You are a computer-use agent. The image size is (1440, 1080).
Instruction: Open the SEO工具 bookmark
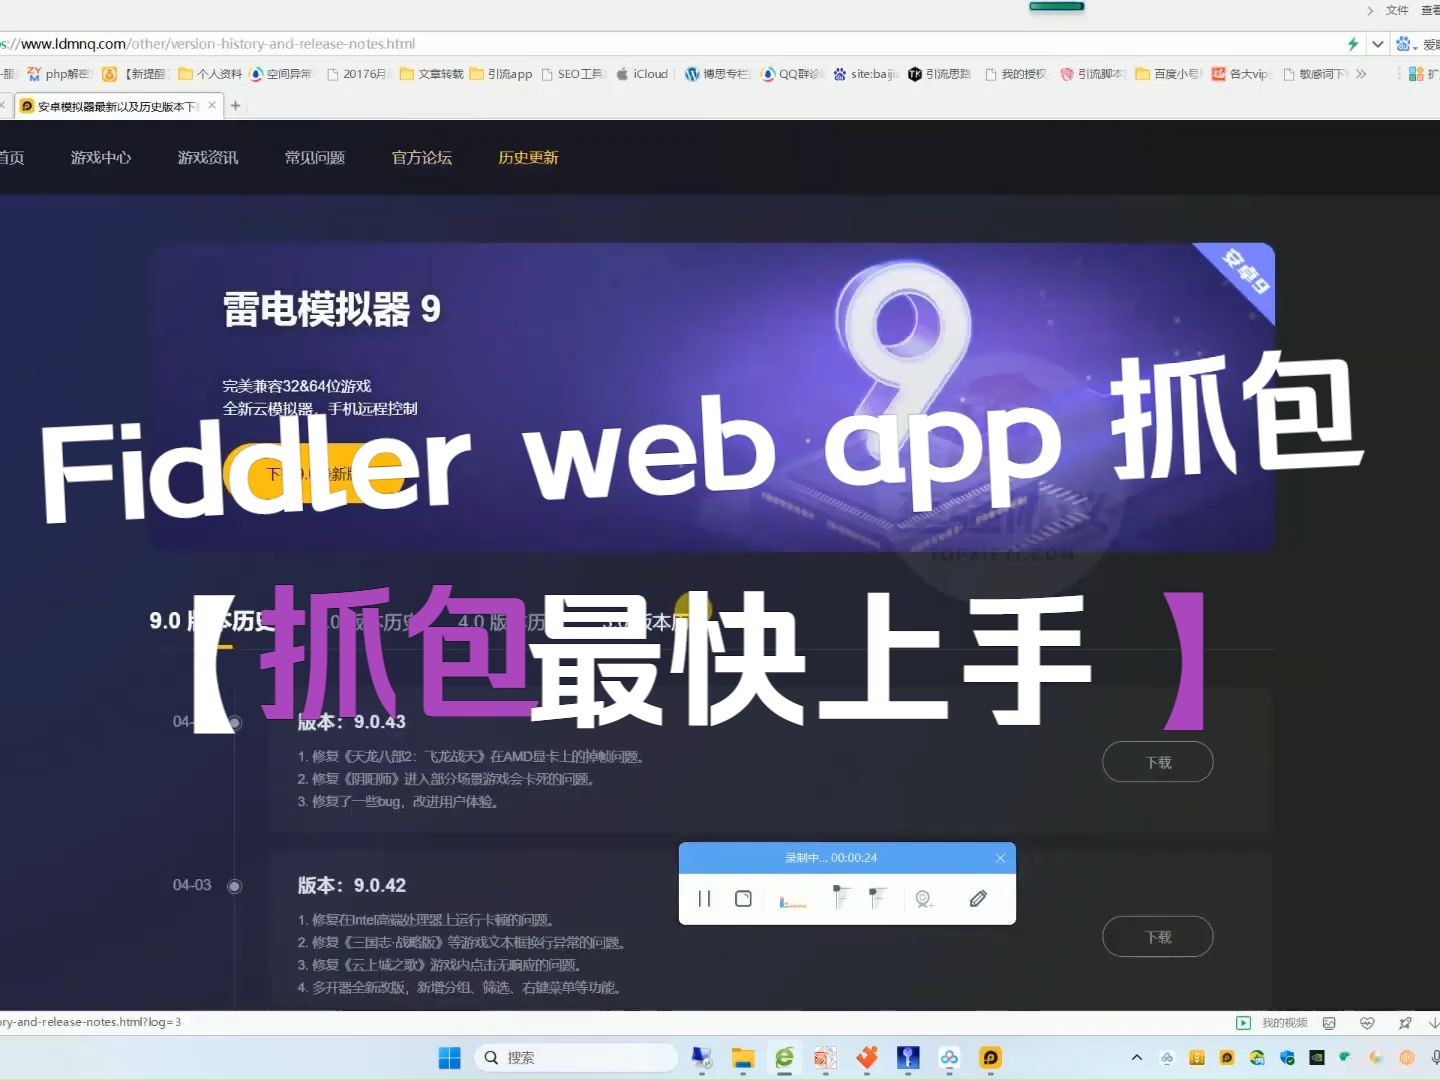(574, 74)
